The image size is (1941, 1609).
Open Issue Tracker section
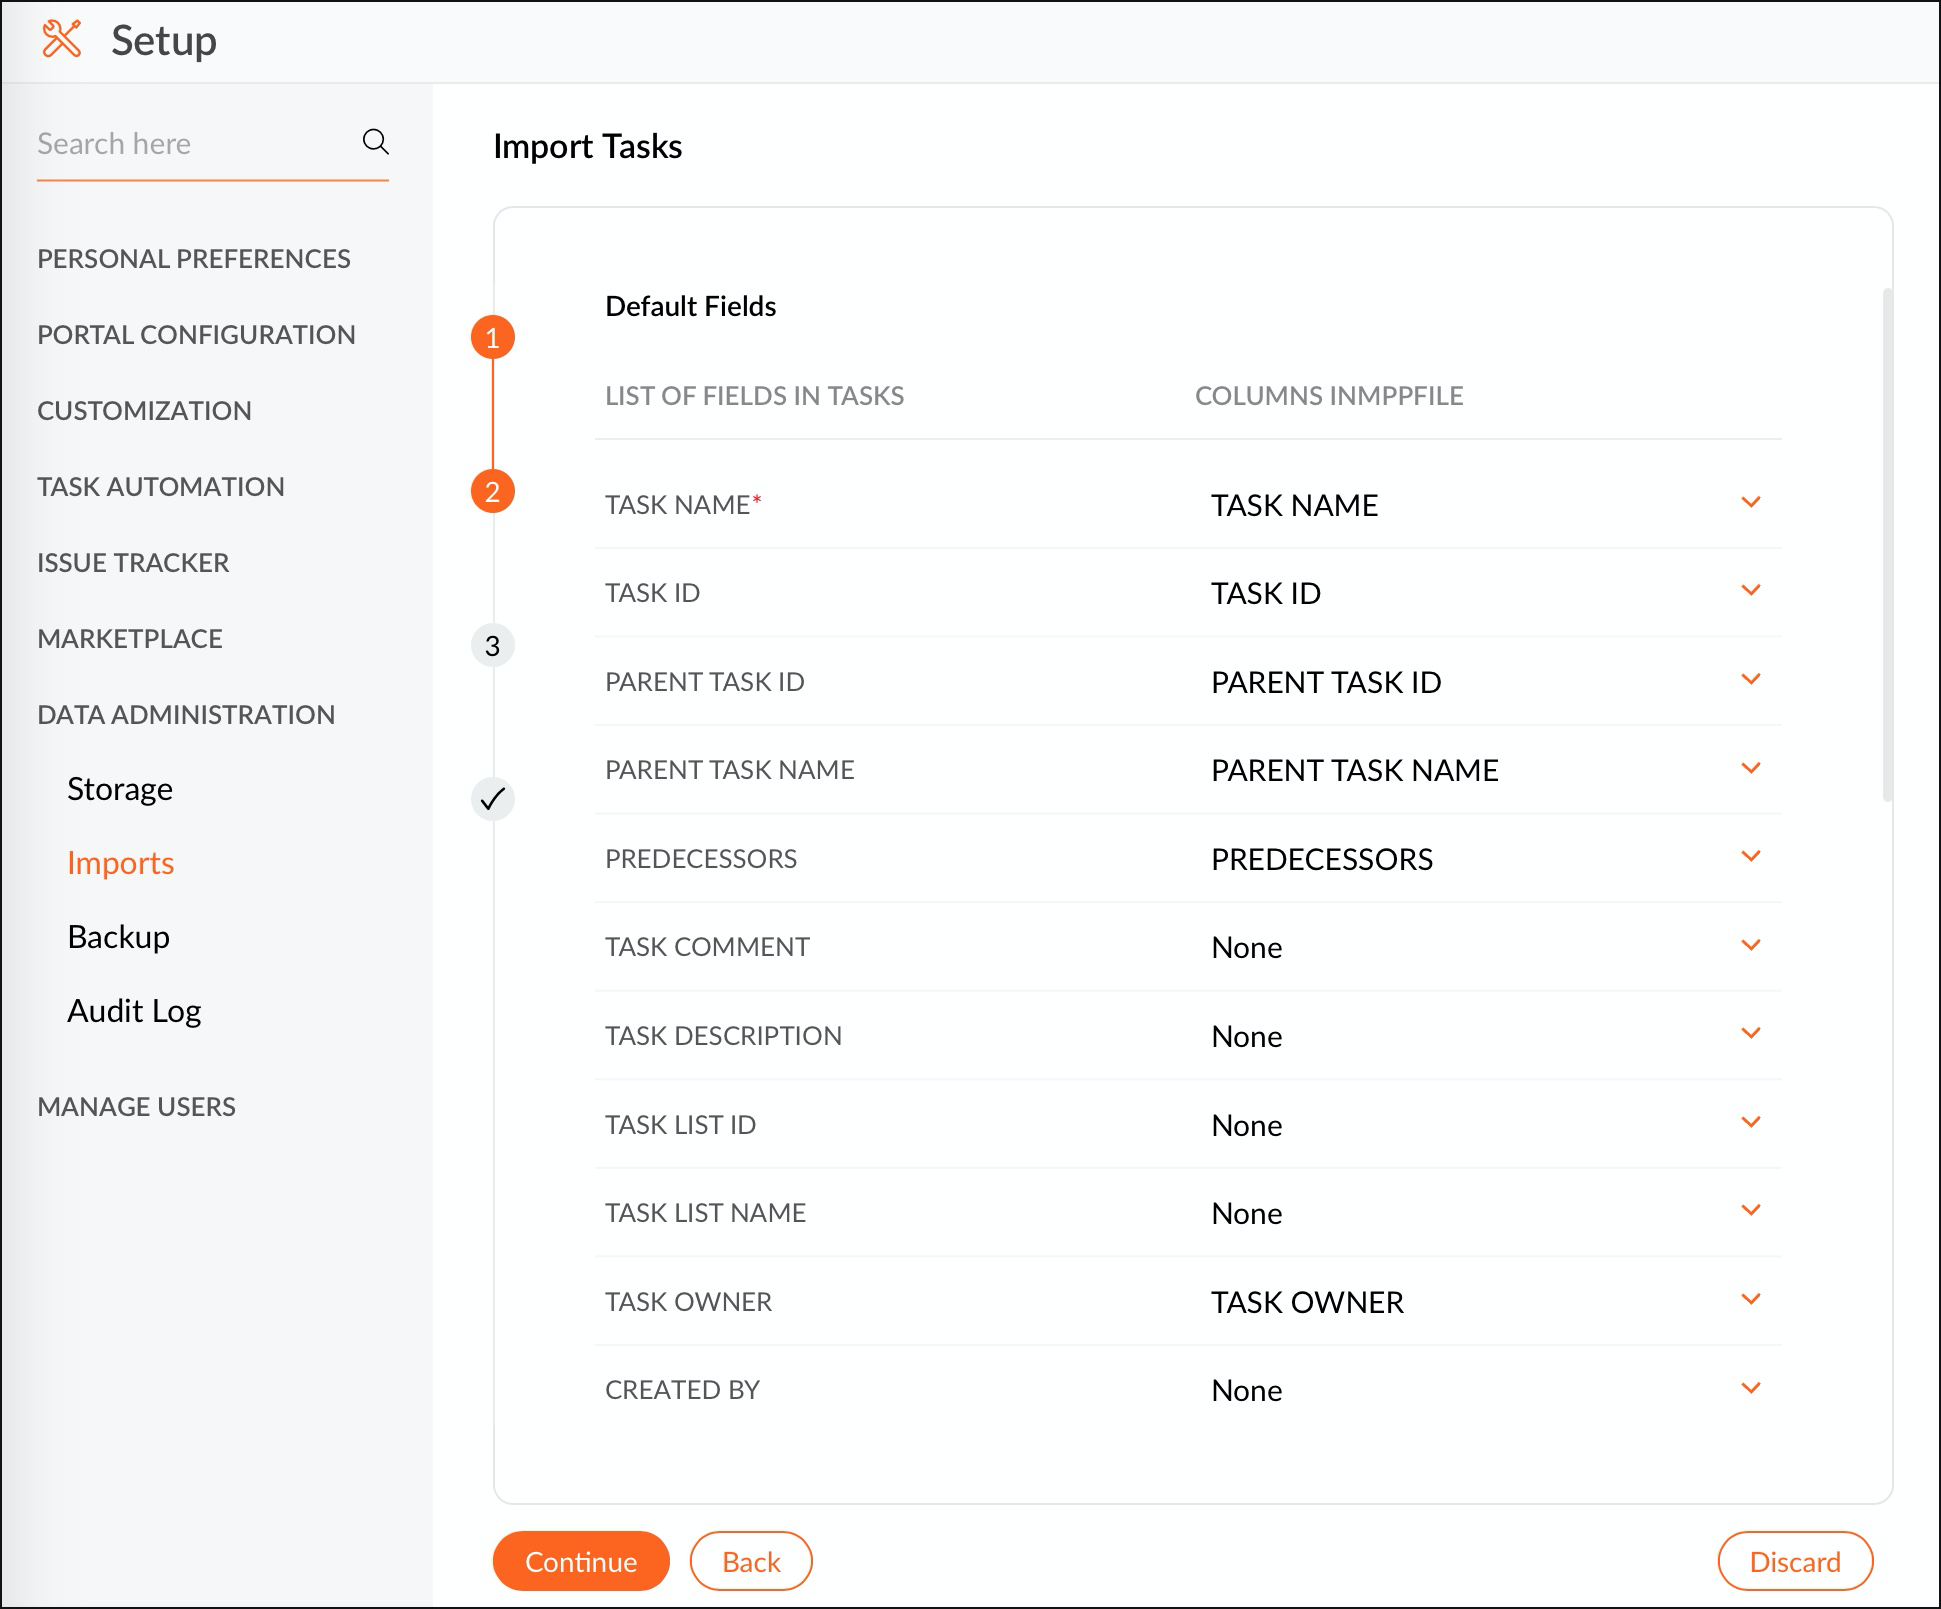[x=133, y=563]
